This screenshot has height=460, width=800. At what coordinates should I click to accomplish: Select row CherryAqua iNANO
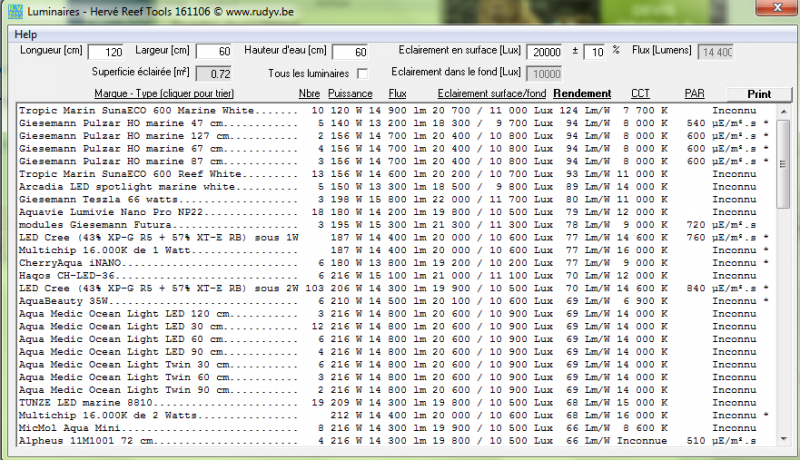(x=396, y=263)
